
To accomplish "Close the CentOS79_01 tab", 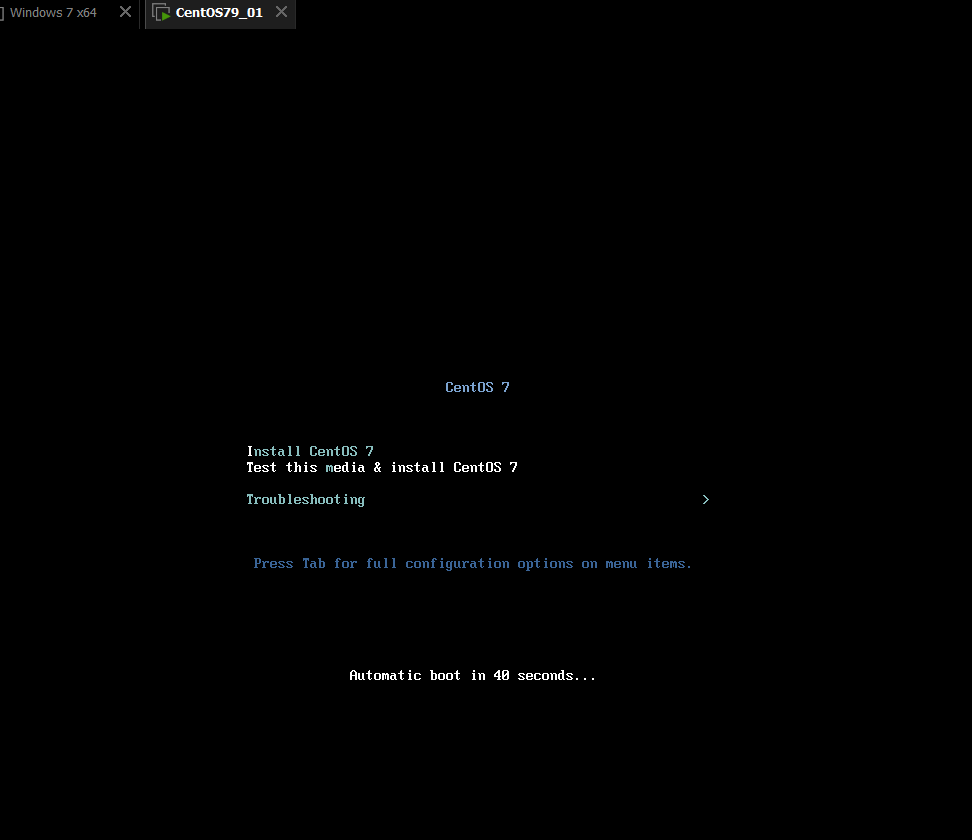I will [281, 12].
